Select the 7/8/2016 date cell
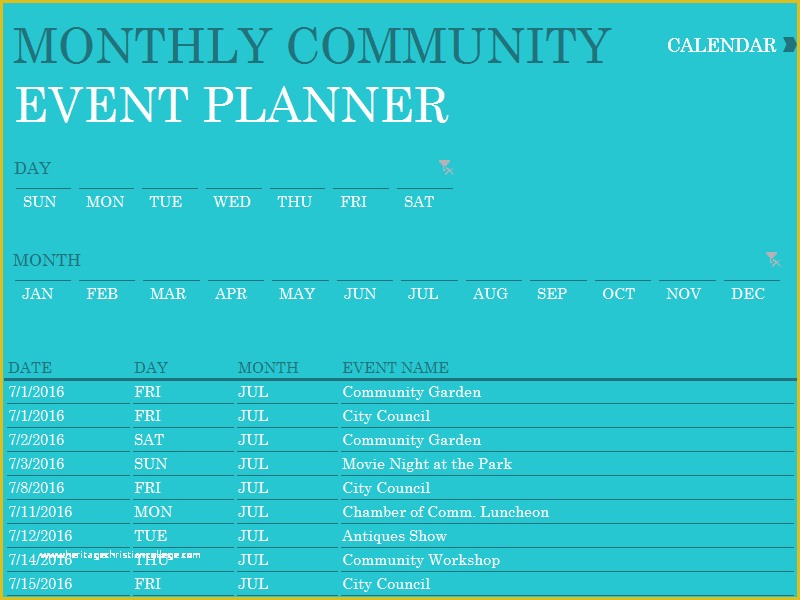This screenshot has width=800, height=600. coord(69,488)
